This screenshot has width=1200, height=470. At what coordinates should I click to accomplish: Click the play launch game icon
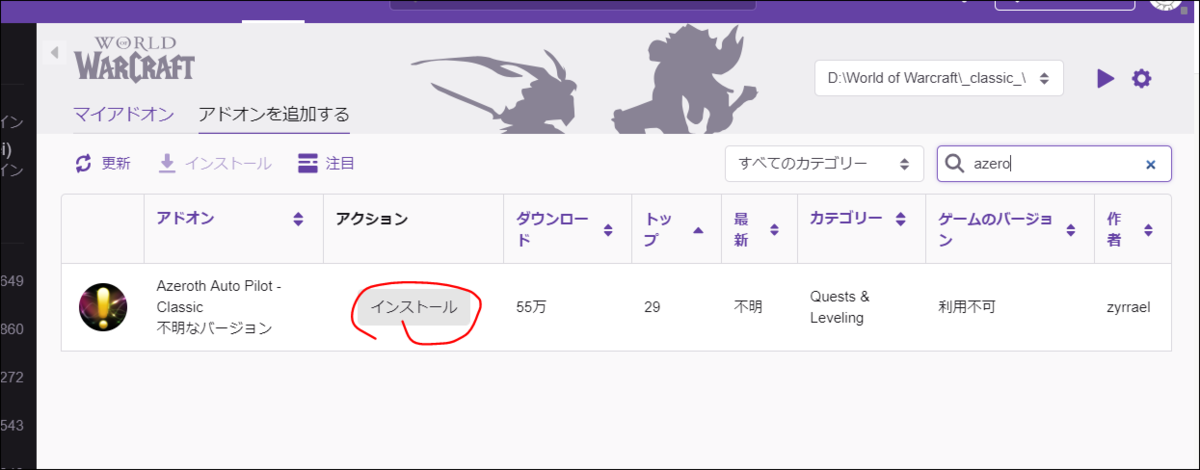point(1105,78)
